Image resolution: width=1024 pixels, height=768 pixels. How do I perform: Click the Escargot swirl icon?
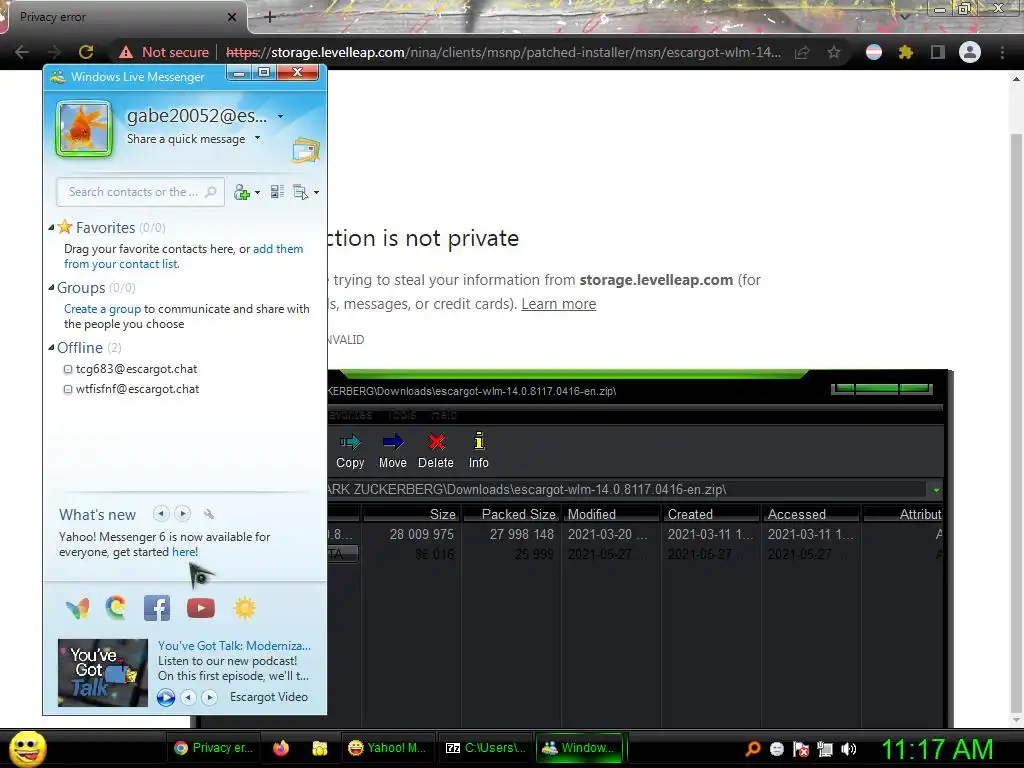pos(116,608)
